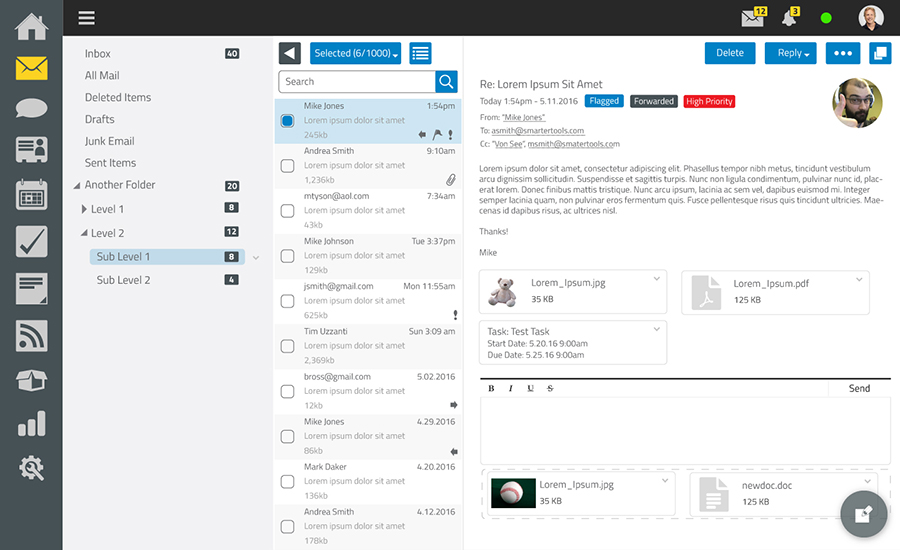Select the Sent Items folder
900x550 pixels.
click(x=110, y=163)
